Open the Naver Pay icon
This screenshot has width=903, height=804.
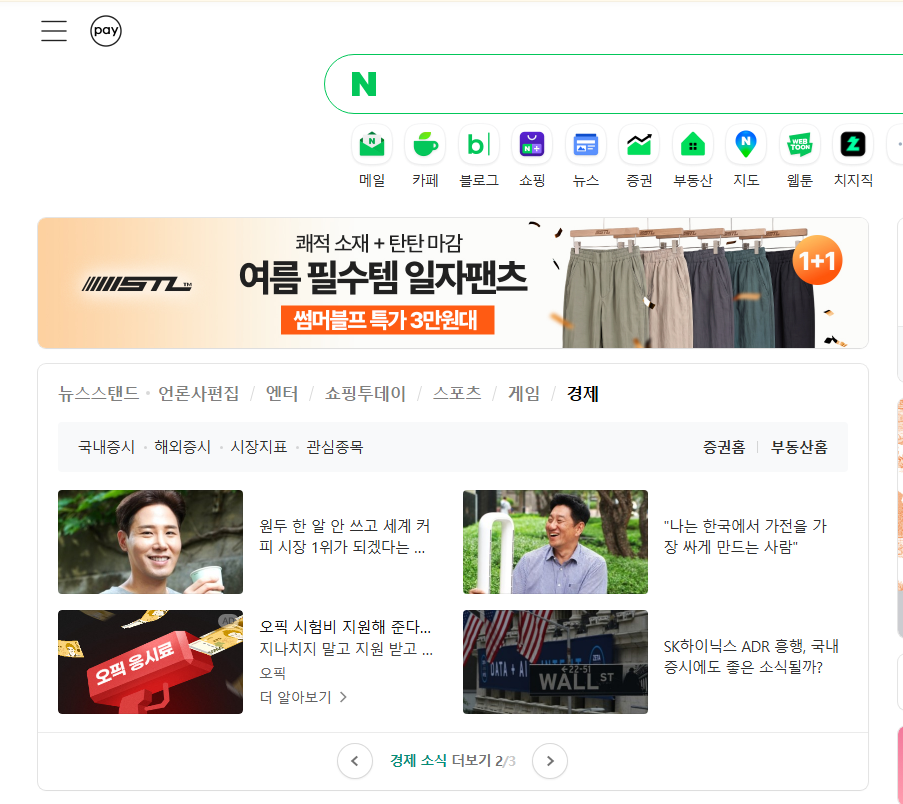[x=106, y=31]
